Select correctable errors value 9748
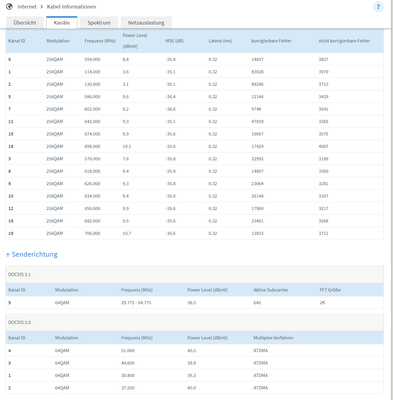 pos(256,109)
